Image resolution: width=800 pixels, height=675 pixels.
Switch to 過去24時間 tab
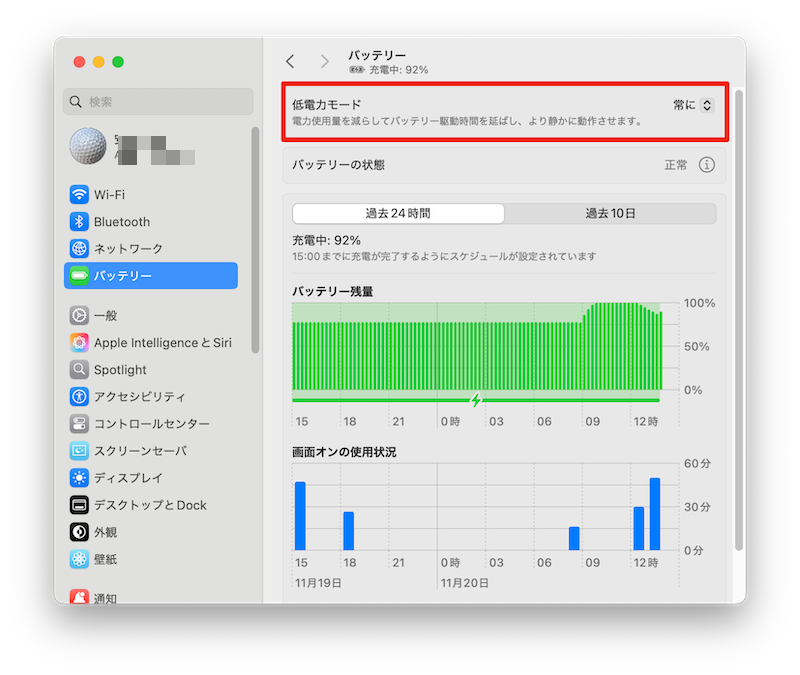[x=398, y=214]
